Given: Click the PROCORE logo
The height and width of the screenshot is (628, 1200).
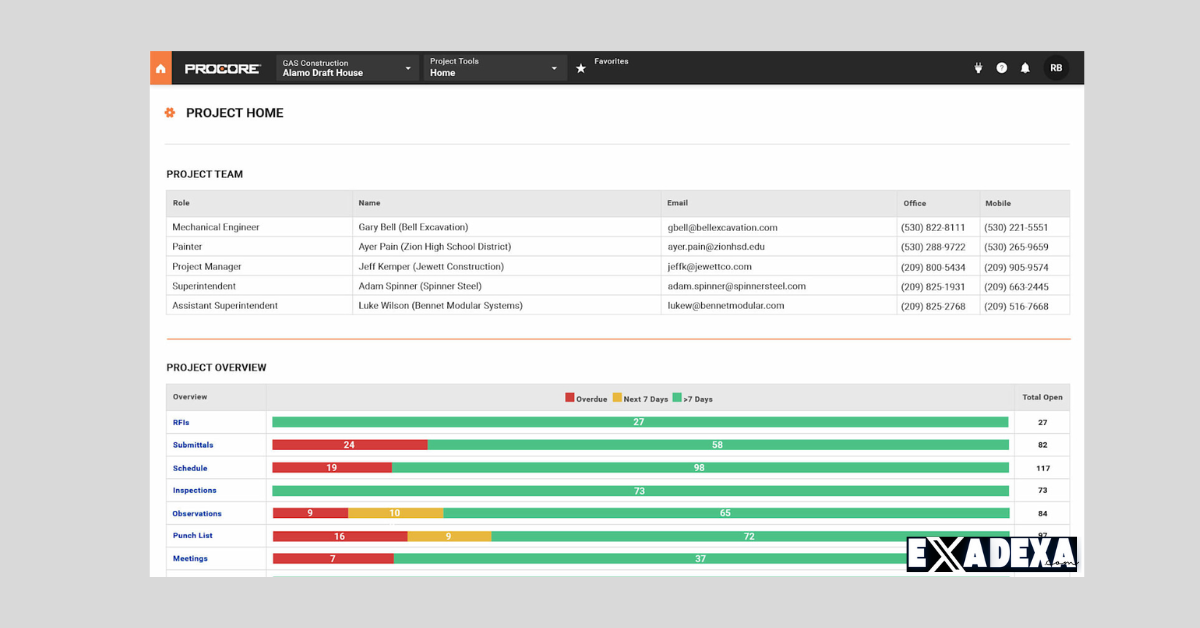Looking at the screenshot, I should pyautogui.click(x=221, y=67).
